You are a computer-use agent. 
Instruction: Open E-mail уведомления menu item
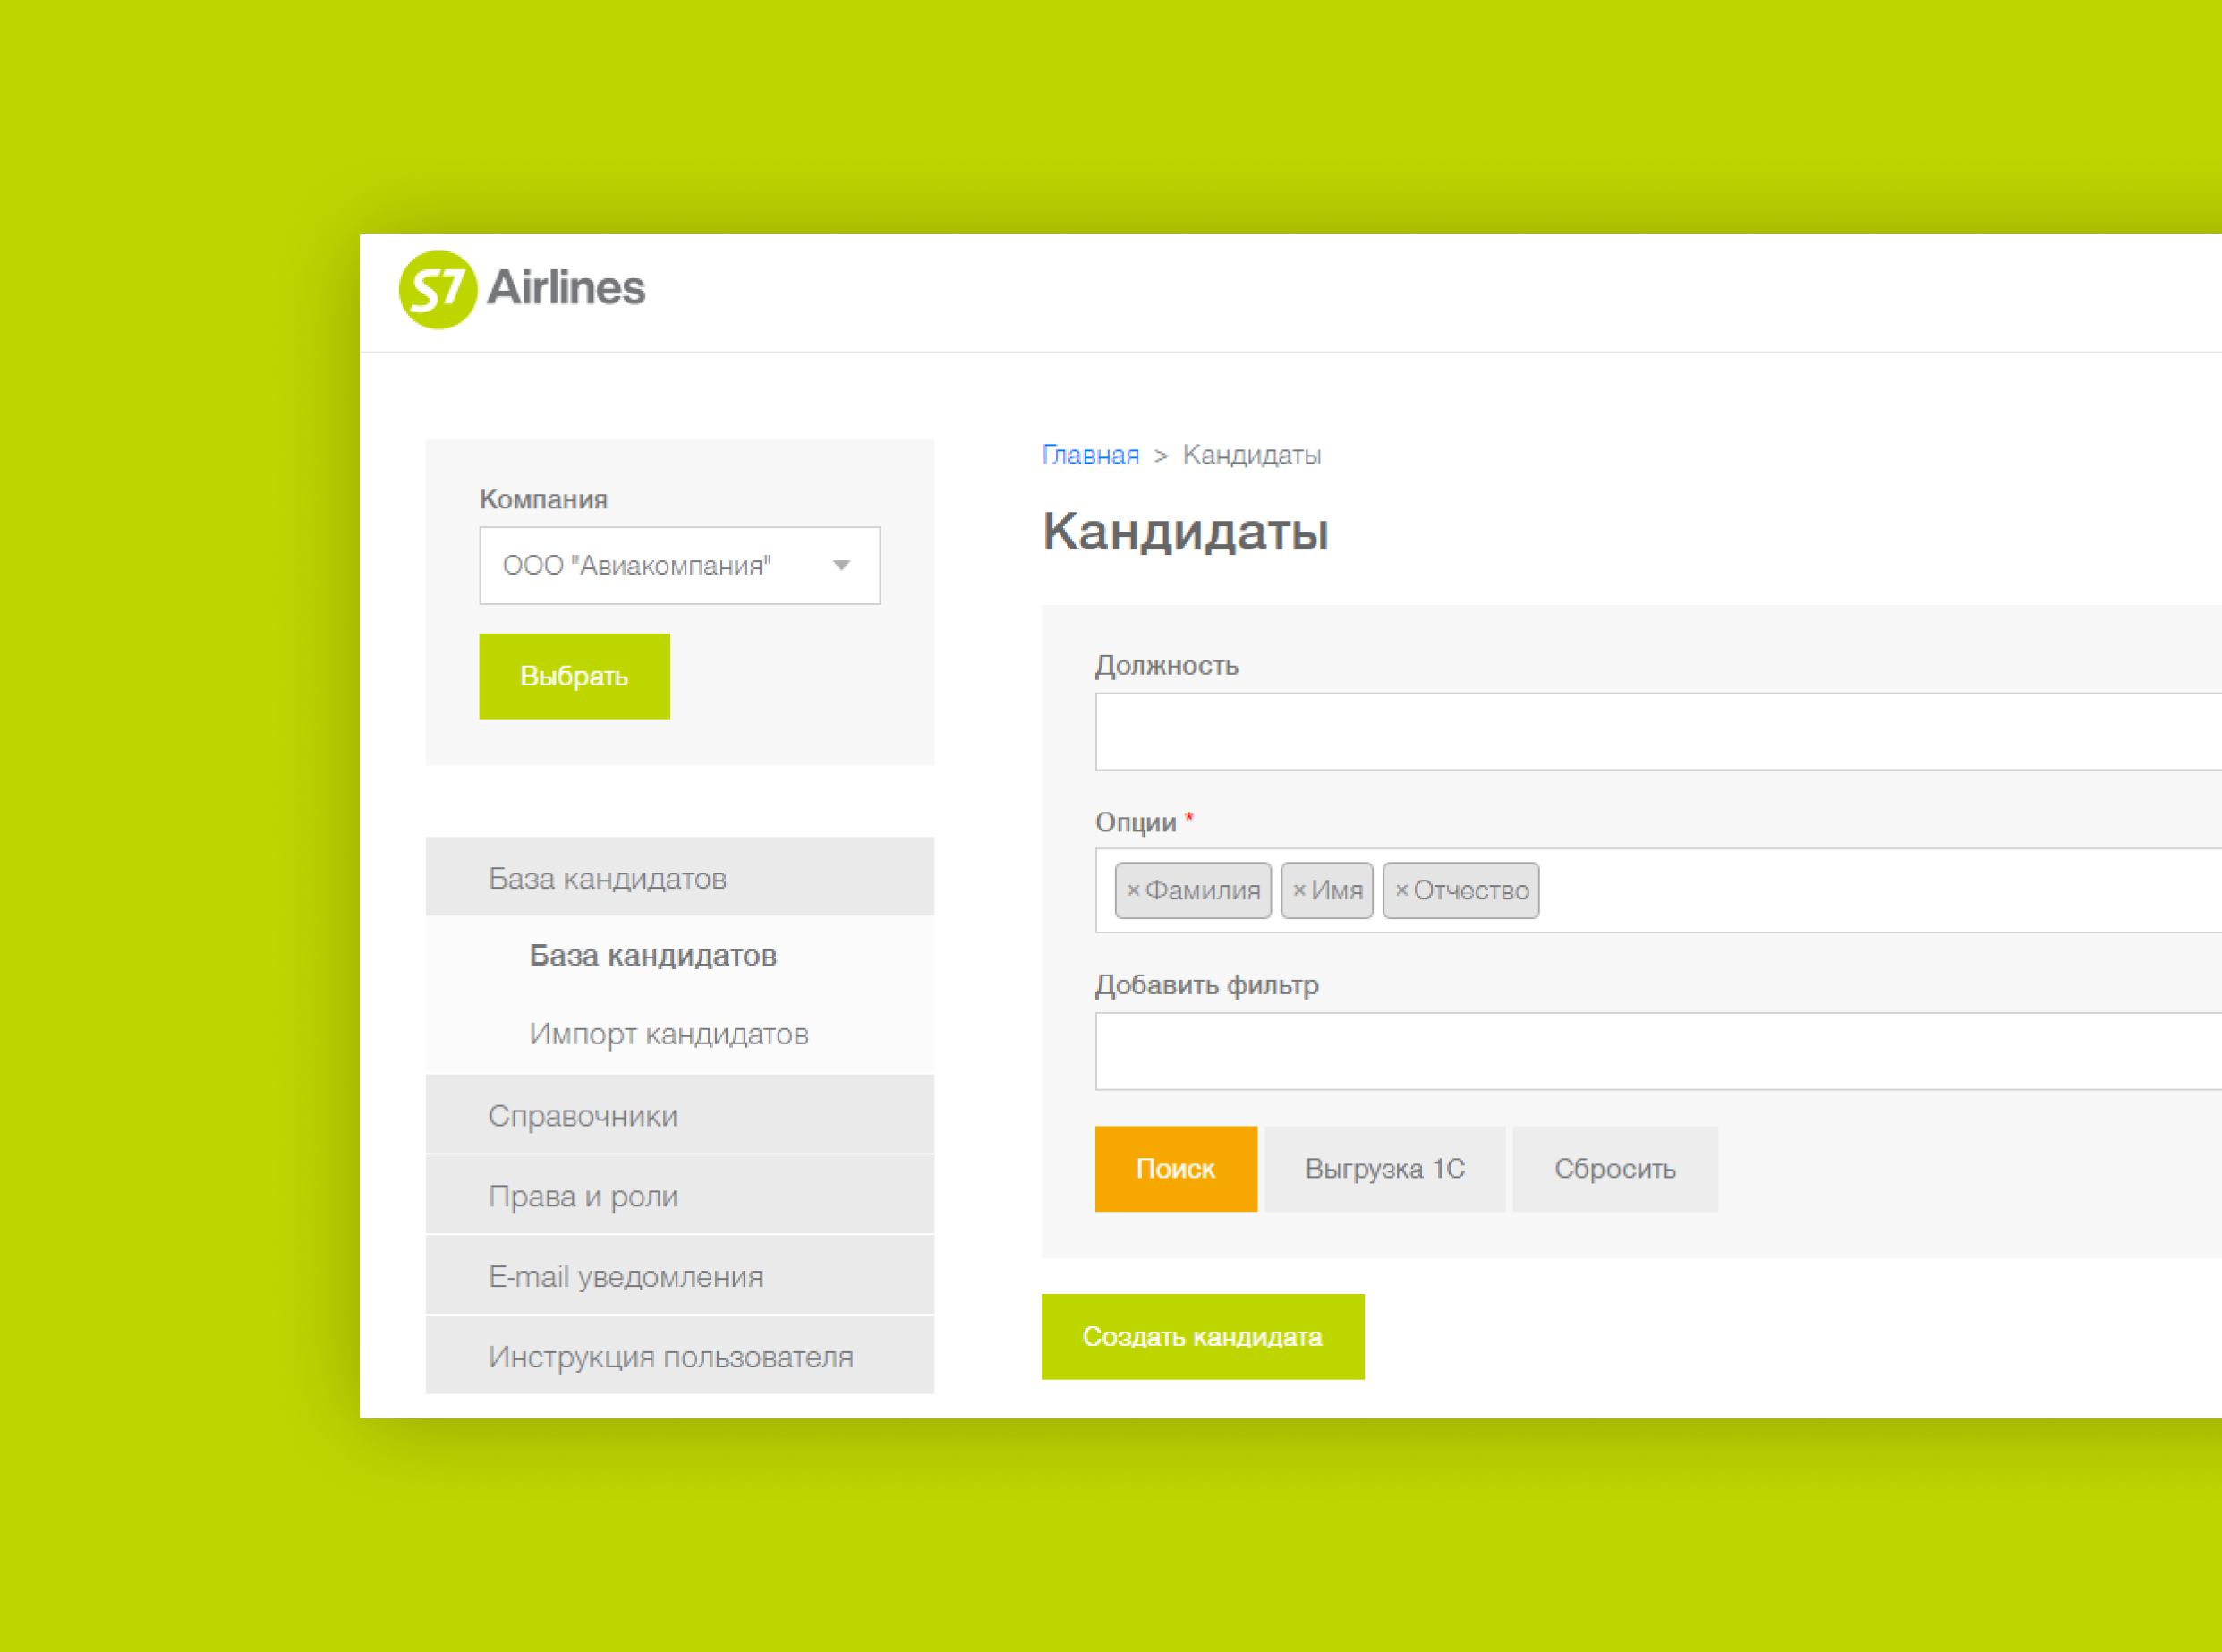pos(680,1276)
